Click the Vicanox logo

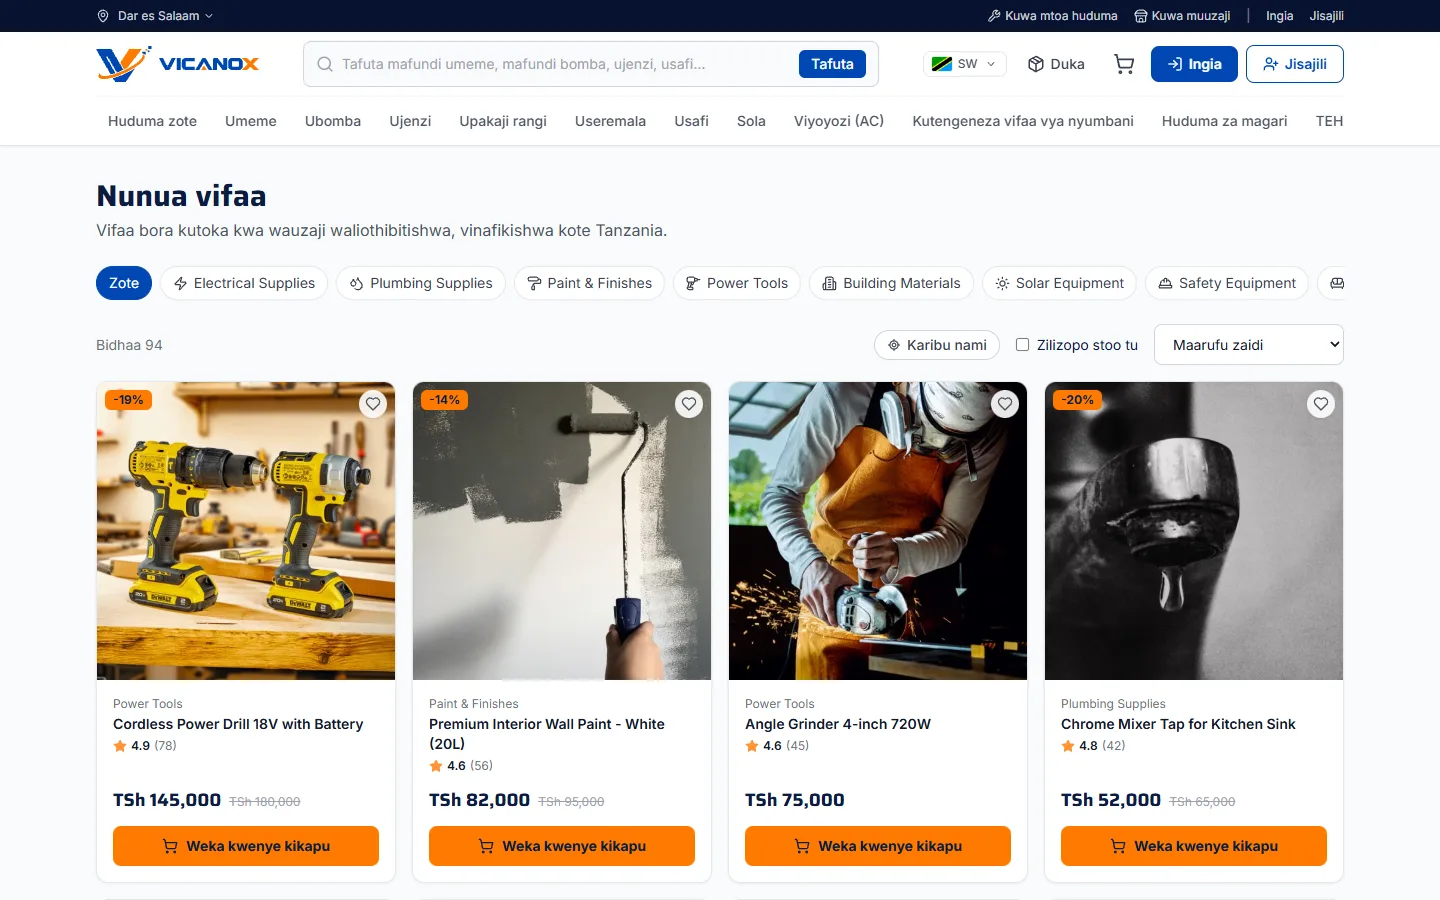click(178, 64)
